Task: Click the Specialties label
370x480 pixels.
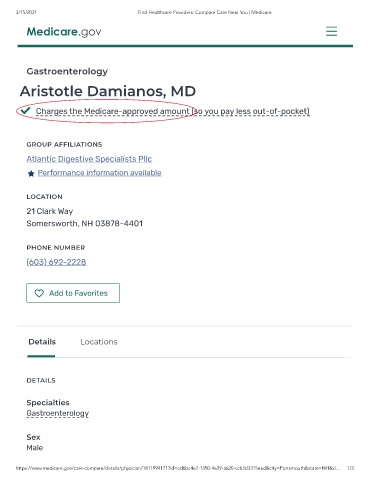Action: 48,403
